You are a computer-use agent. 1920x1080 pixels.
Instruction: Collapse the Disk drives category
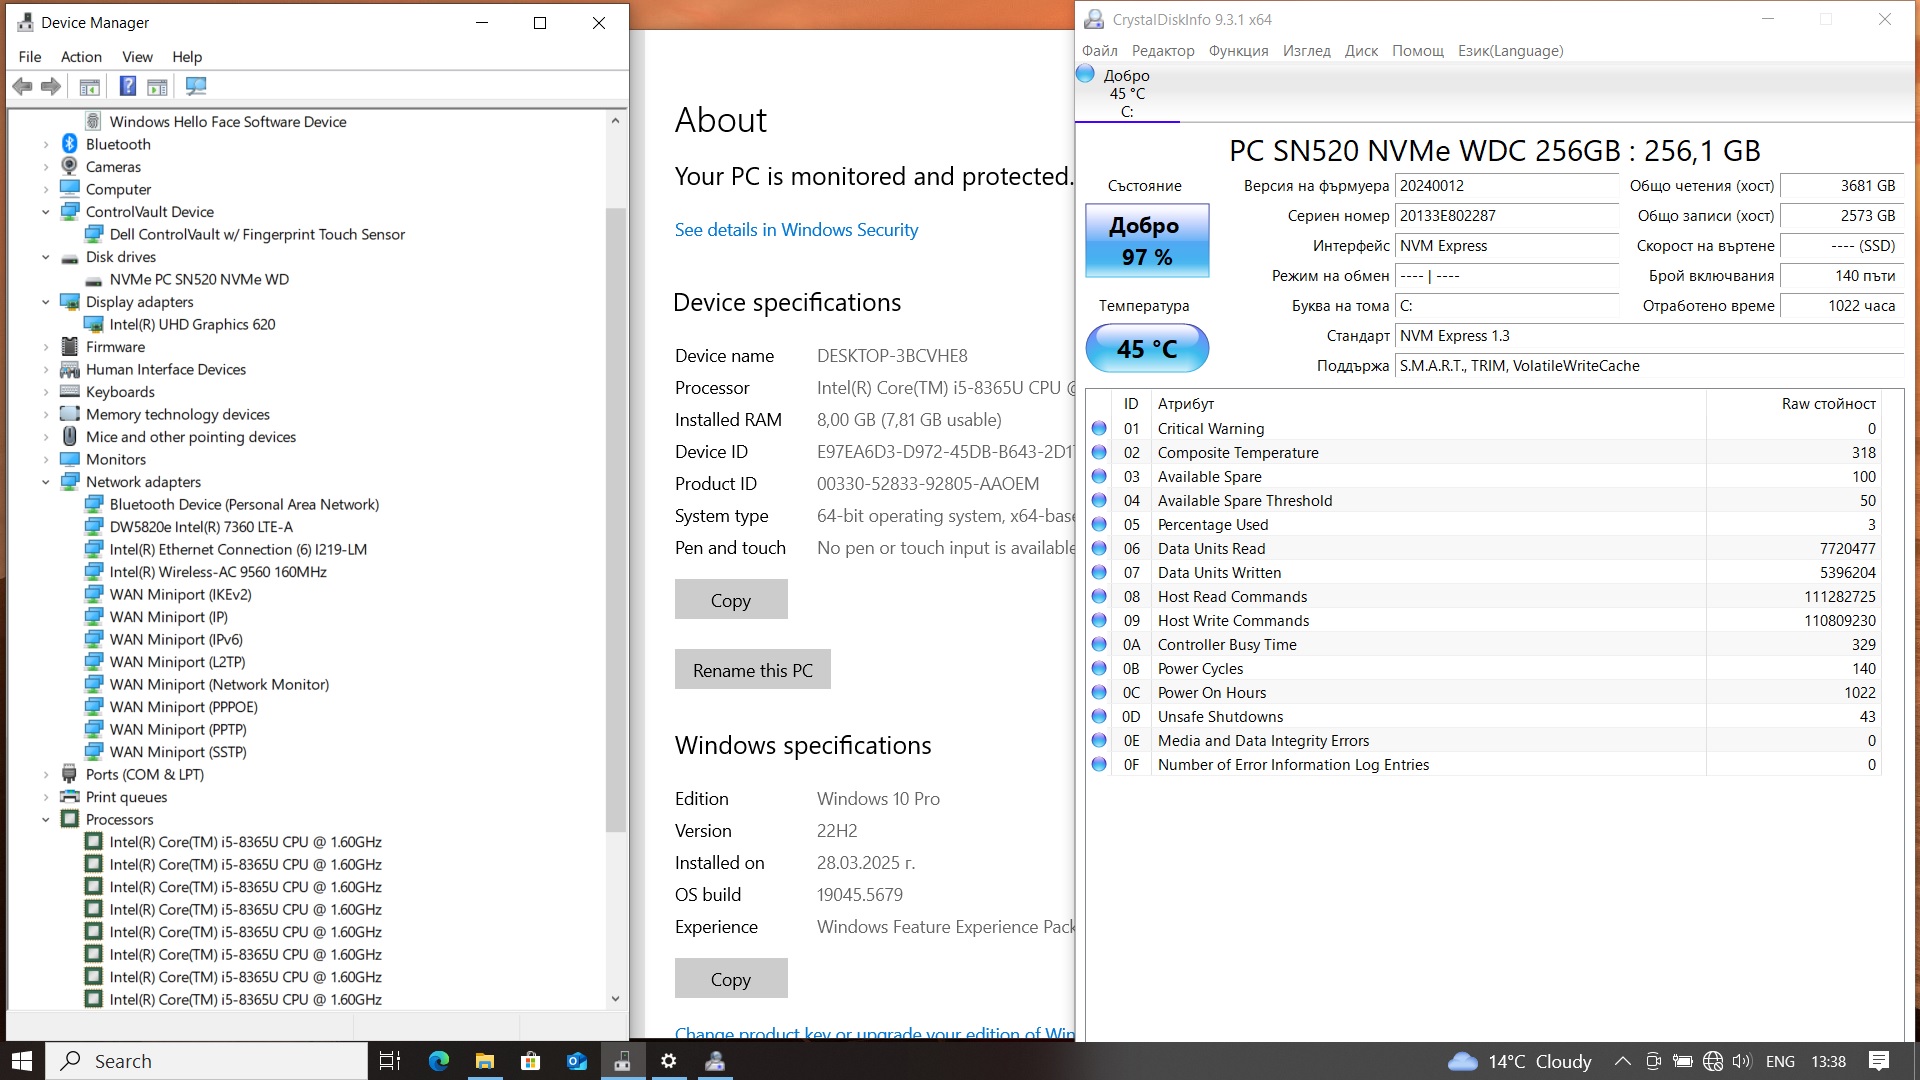46,257
